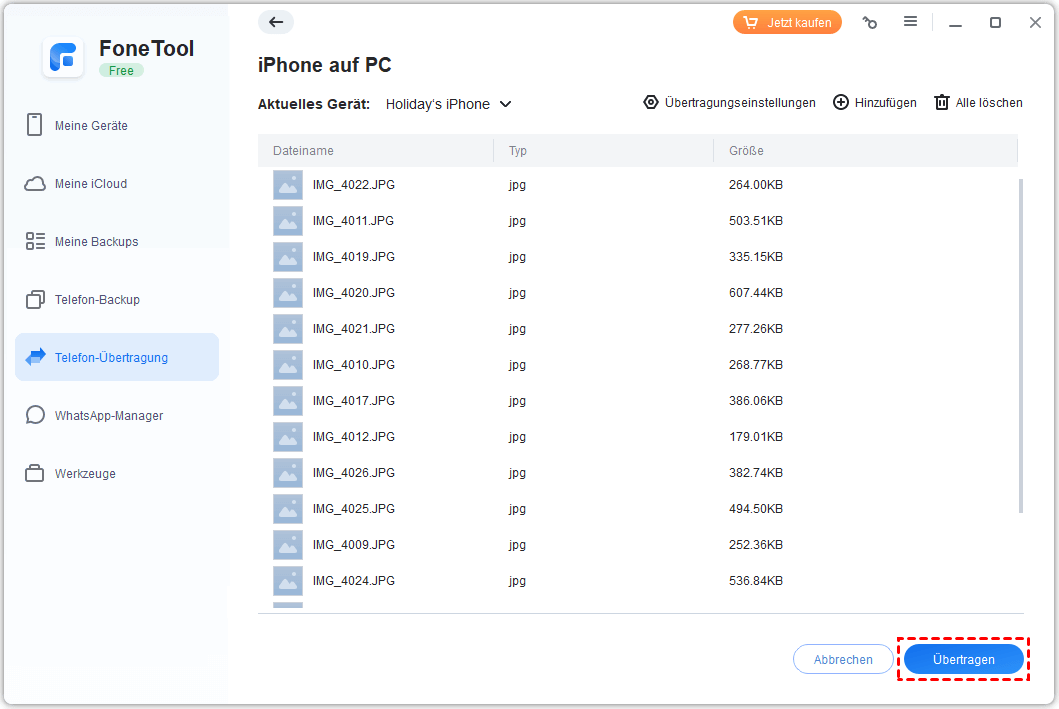
Task: Open the hamburger menu icon
Action: click(x=910, y=22)
